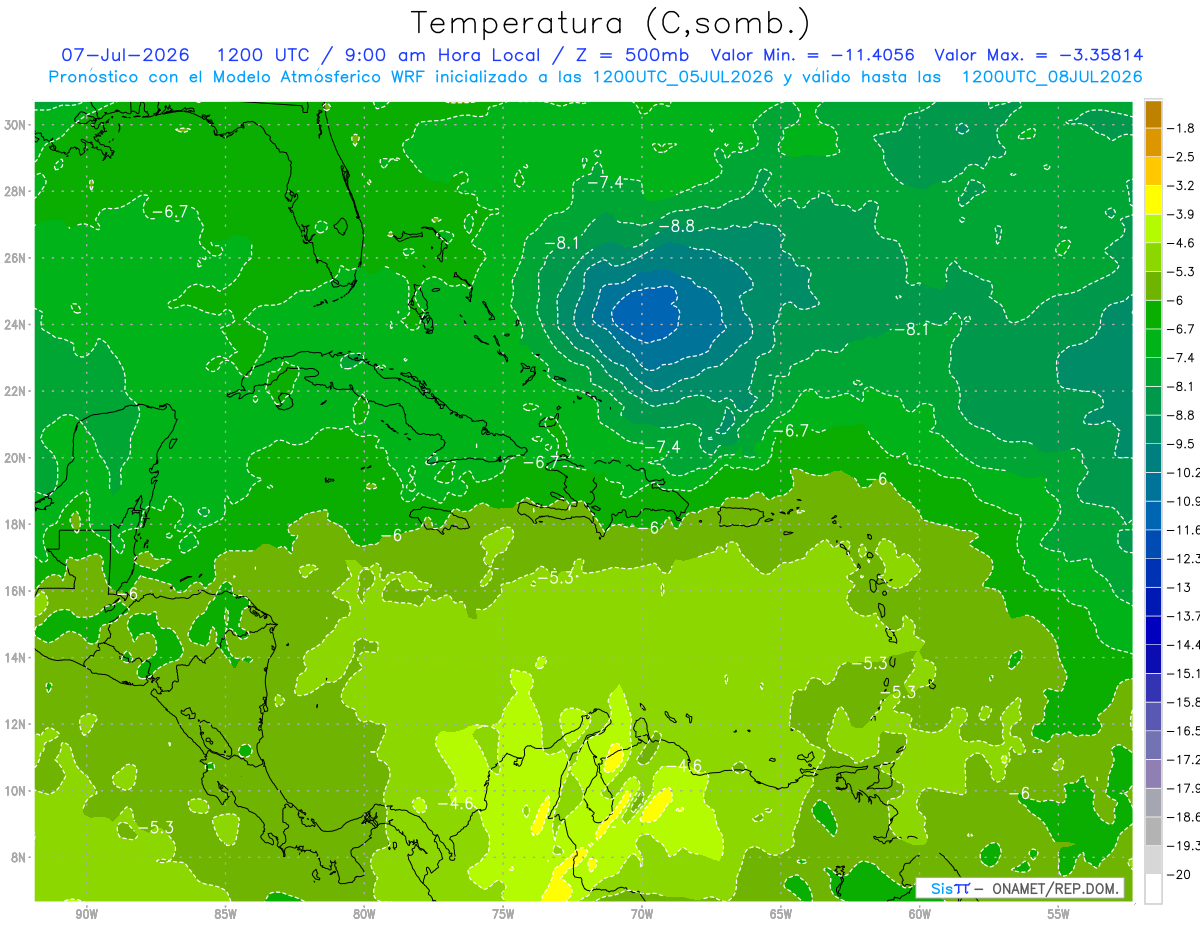The image size is (1200, 927).
Task: Click the '20N' latitude axis label
Action: pyautogui.click(x=17, y=458)
